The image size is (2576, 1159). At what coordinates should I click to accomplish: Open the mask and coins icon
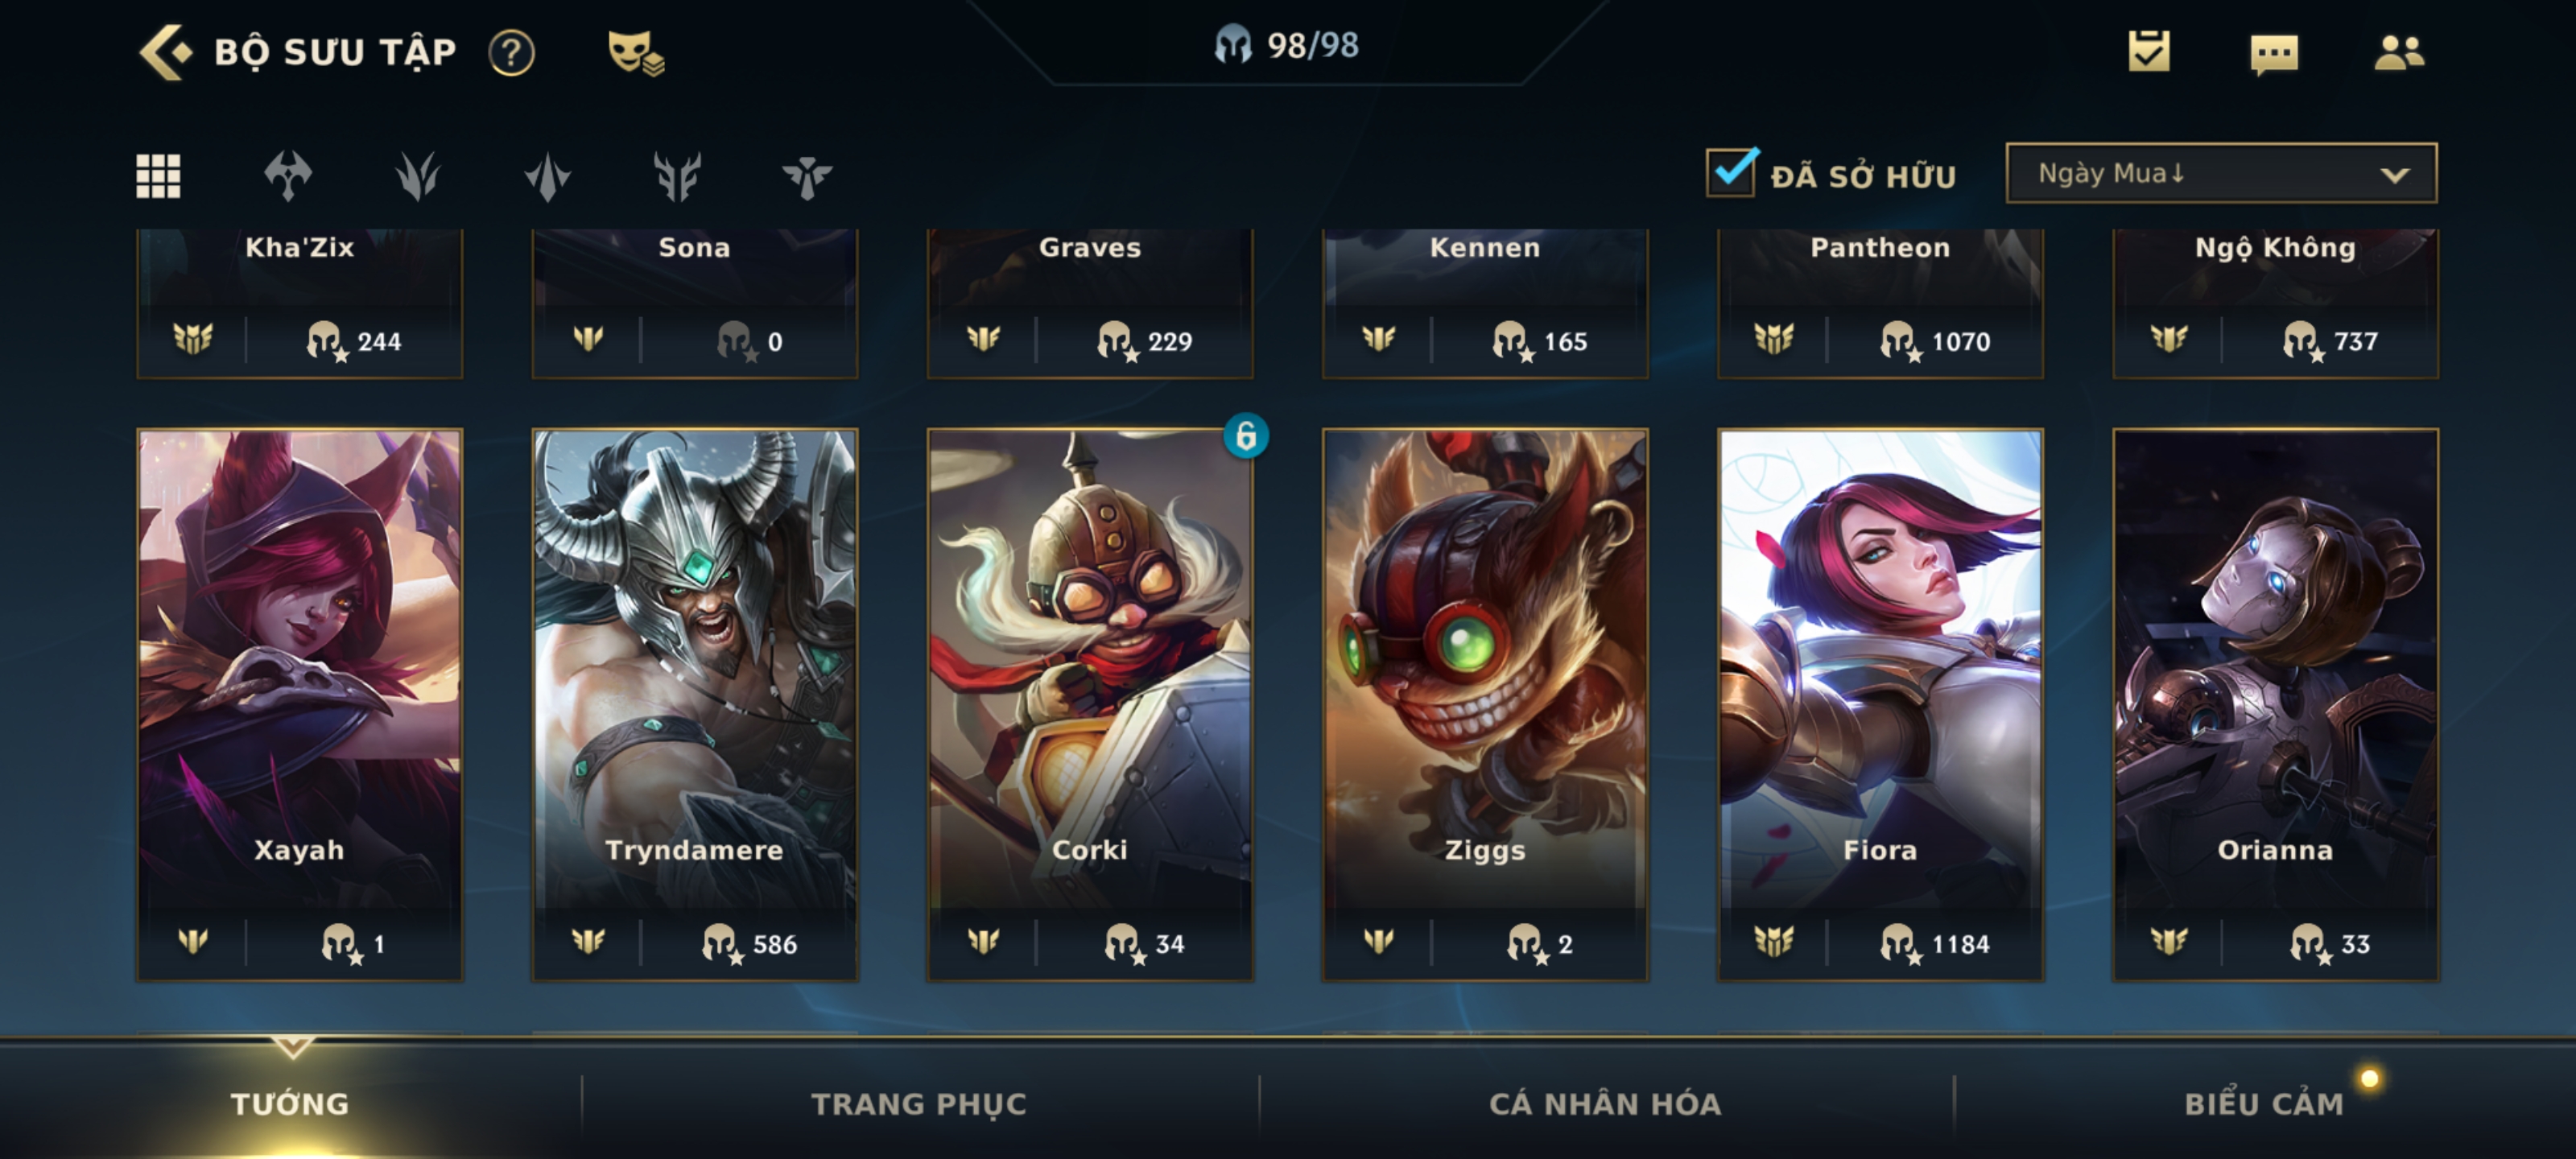pos(636,52)
